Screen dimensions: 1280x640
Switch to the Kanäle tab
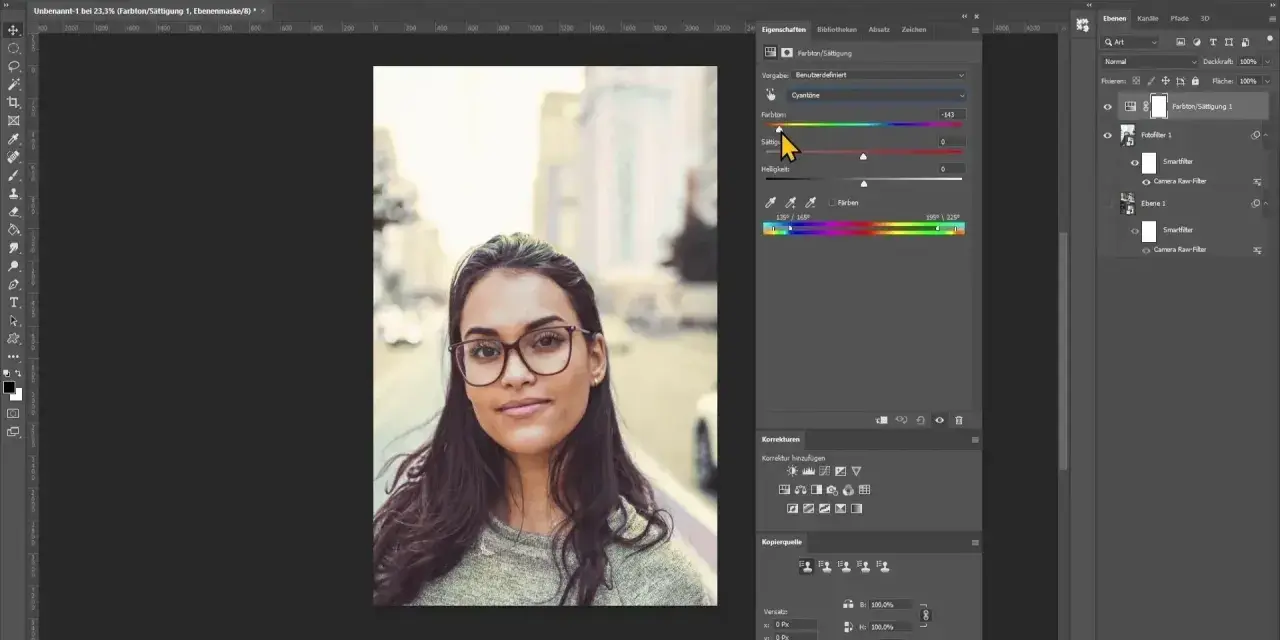[x=1147, y=18]
